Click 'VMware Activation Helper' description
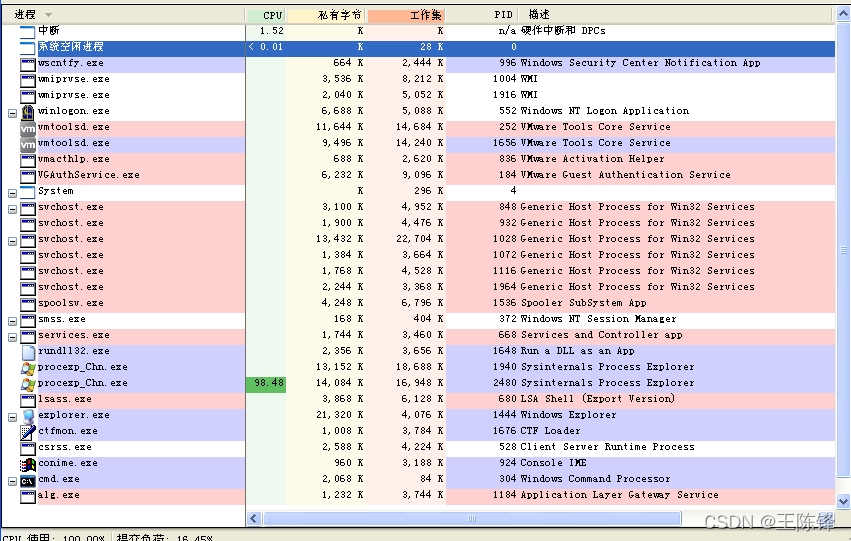This screenshot has width=851, height=541. coord(592,159)
